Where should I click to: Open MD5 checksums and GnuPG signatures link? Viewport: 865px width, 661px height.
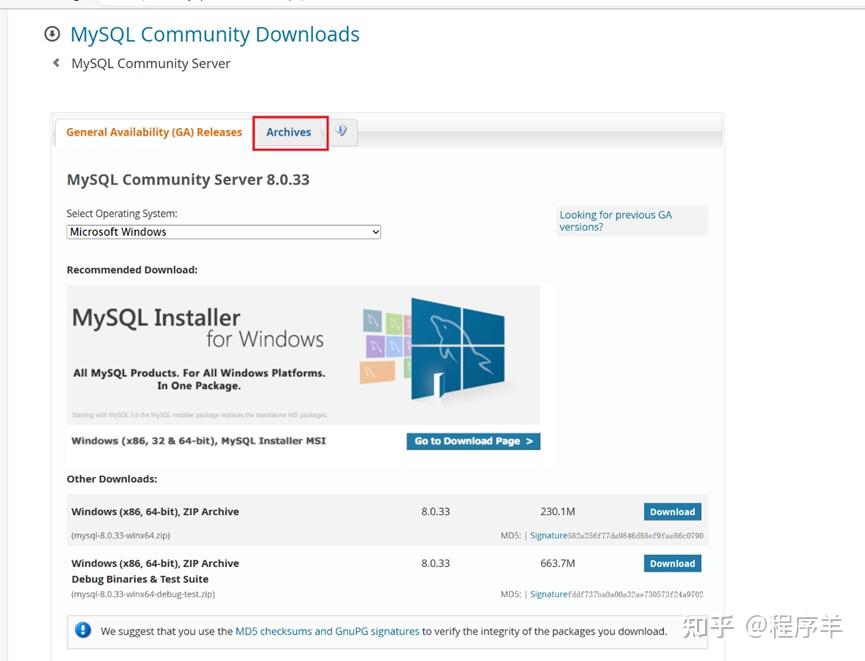327,631
